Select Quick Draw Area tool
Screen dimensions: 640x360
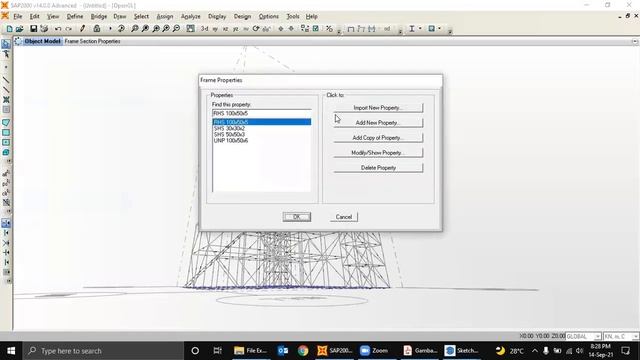6,142
